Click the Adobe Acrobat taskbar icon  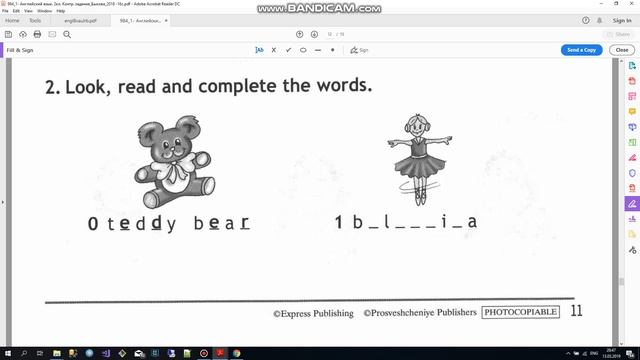220,353
